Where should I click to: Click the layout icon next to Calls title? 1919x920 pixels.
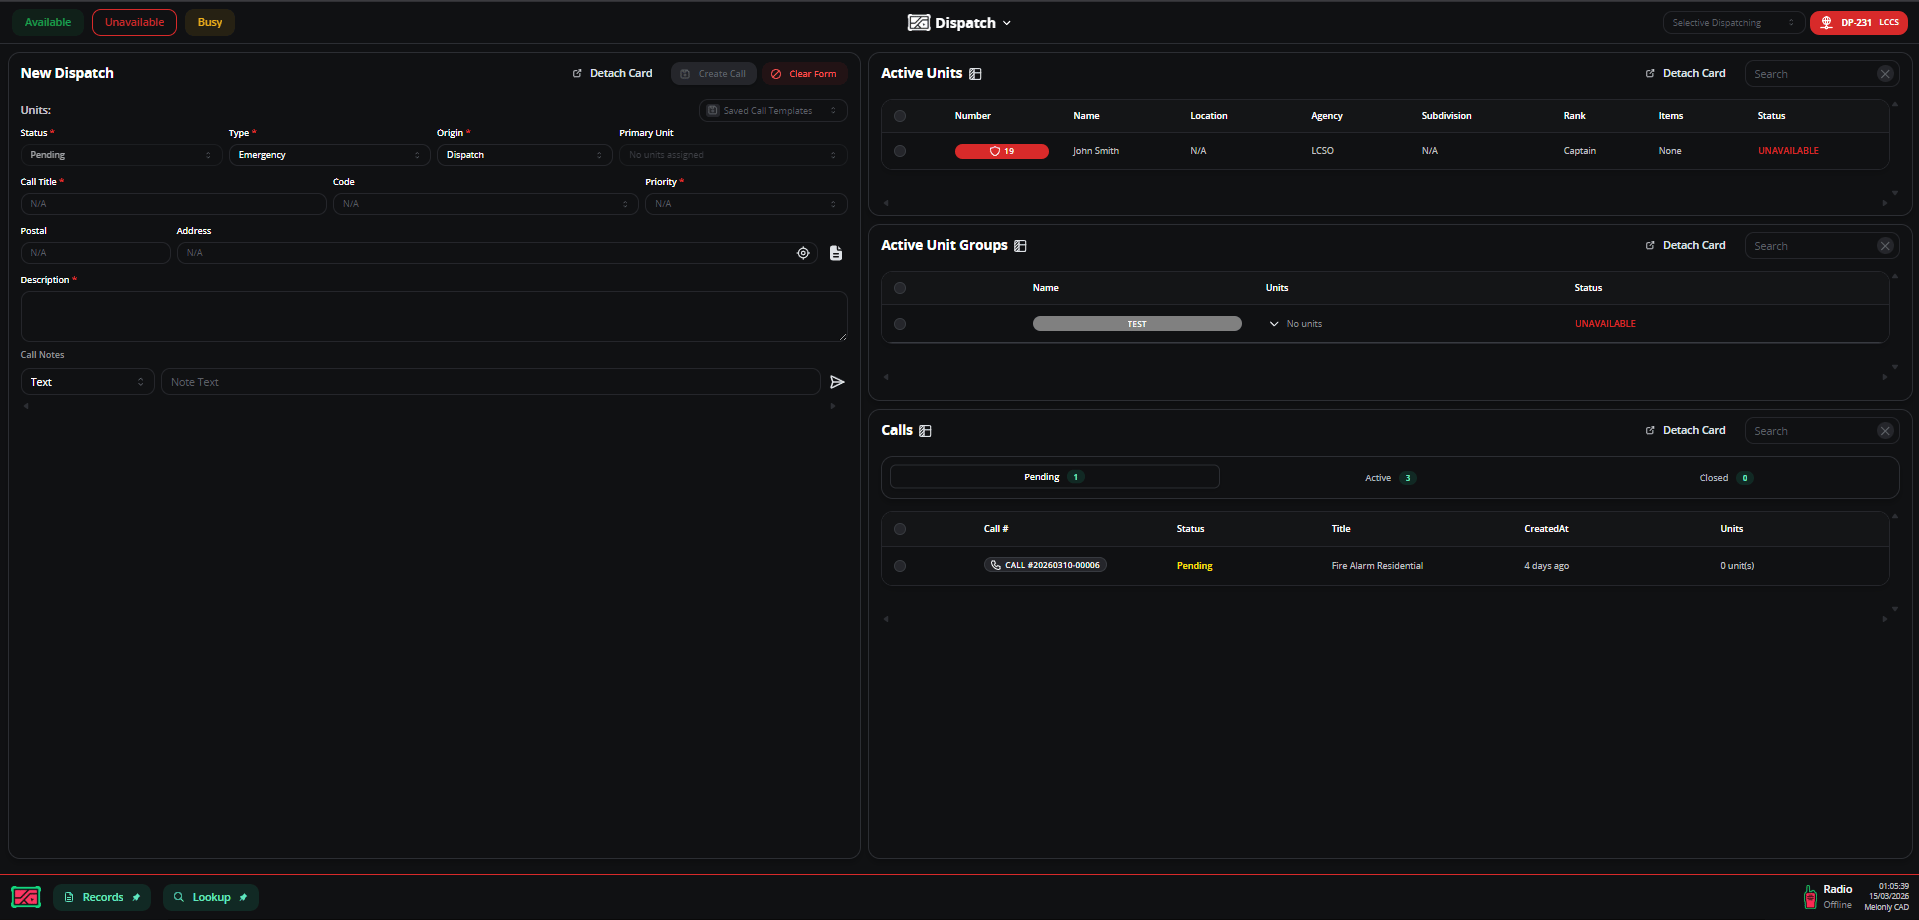925,431
